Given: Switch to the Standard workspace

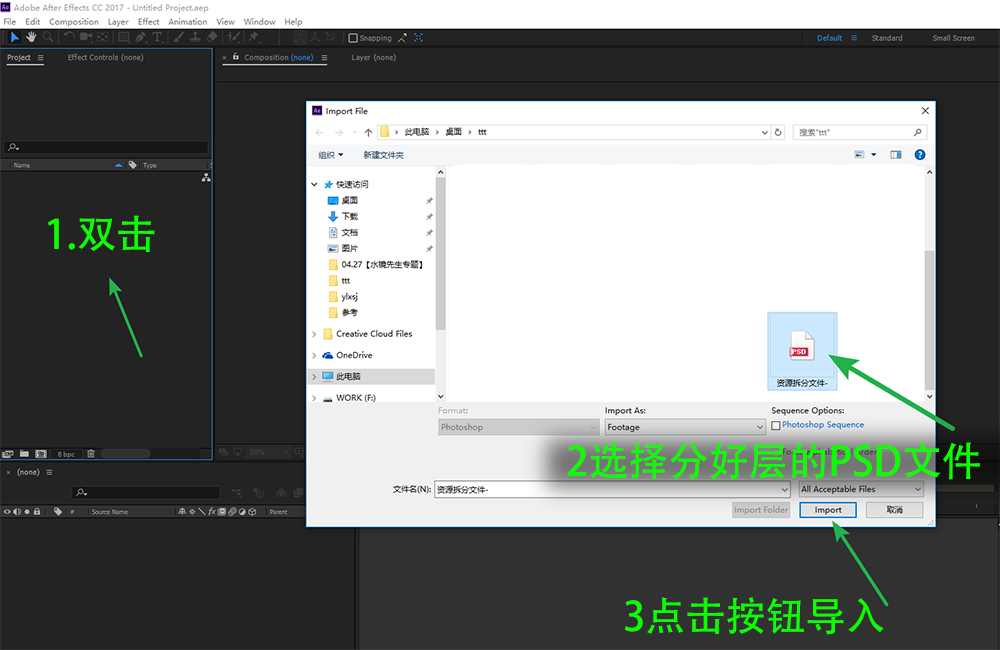Looking at the screenshot, I should tap(886, 38).
